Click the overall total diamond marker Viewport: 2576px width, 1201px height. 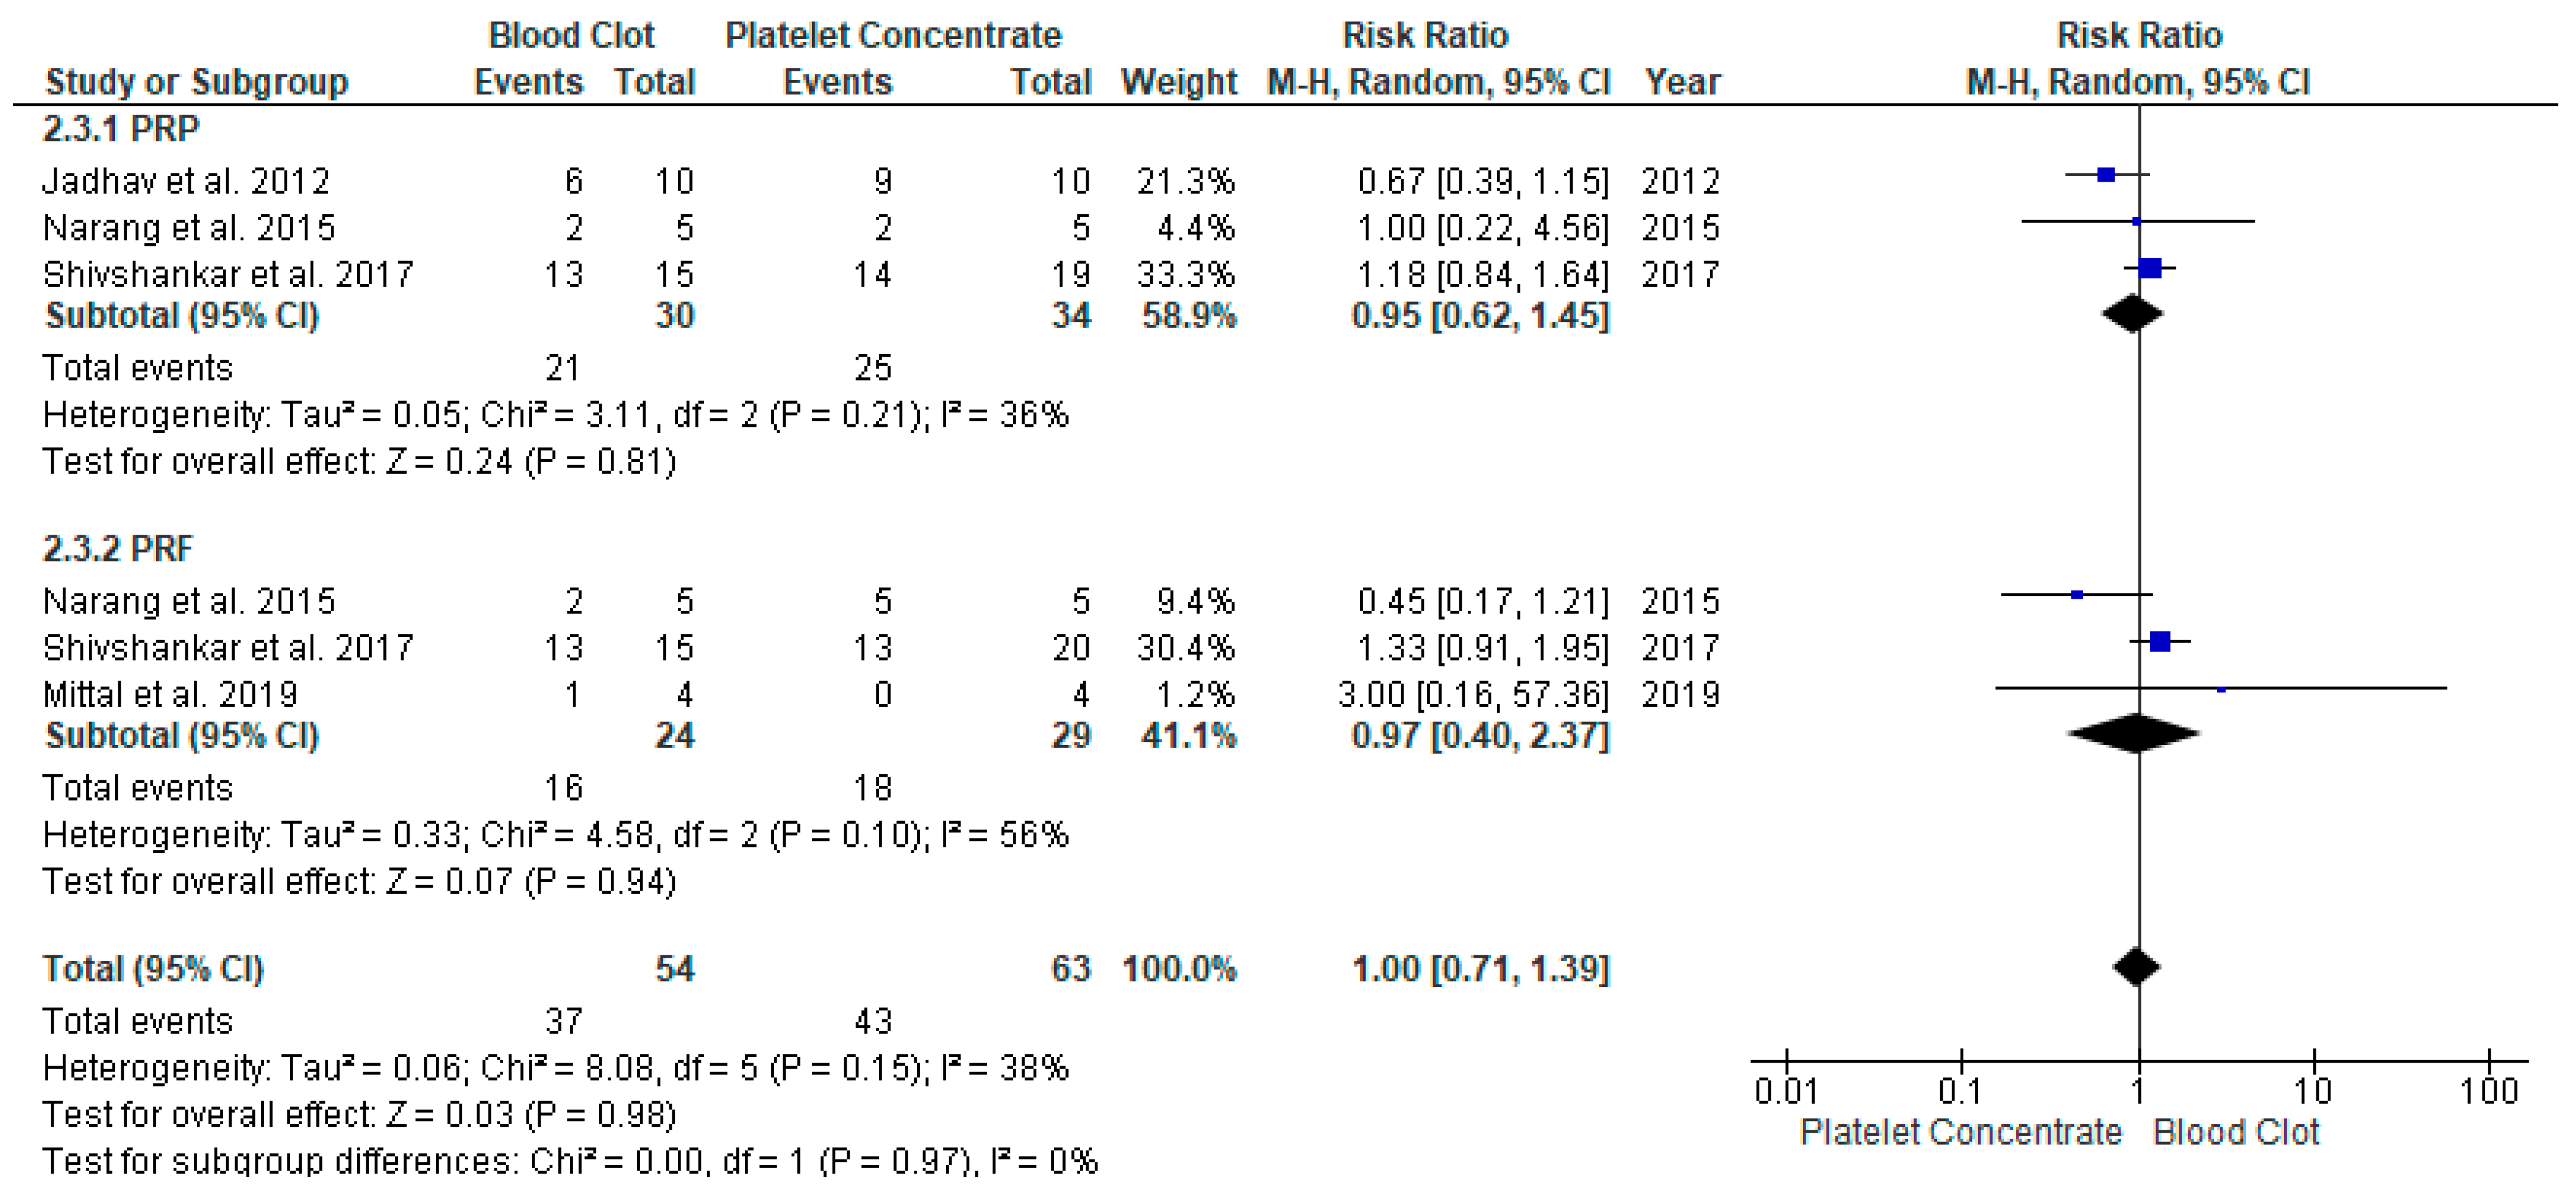click(x=2137, y=967)
